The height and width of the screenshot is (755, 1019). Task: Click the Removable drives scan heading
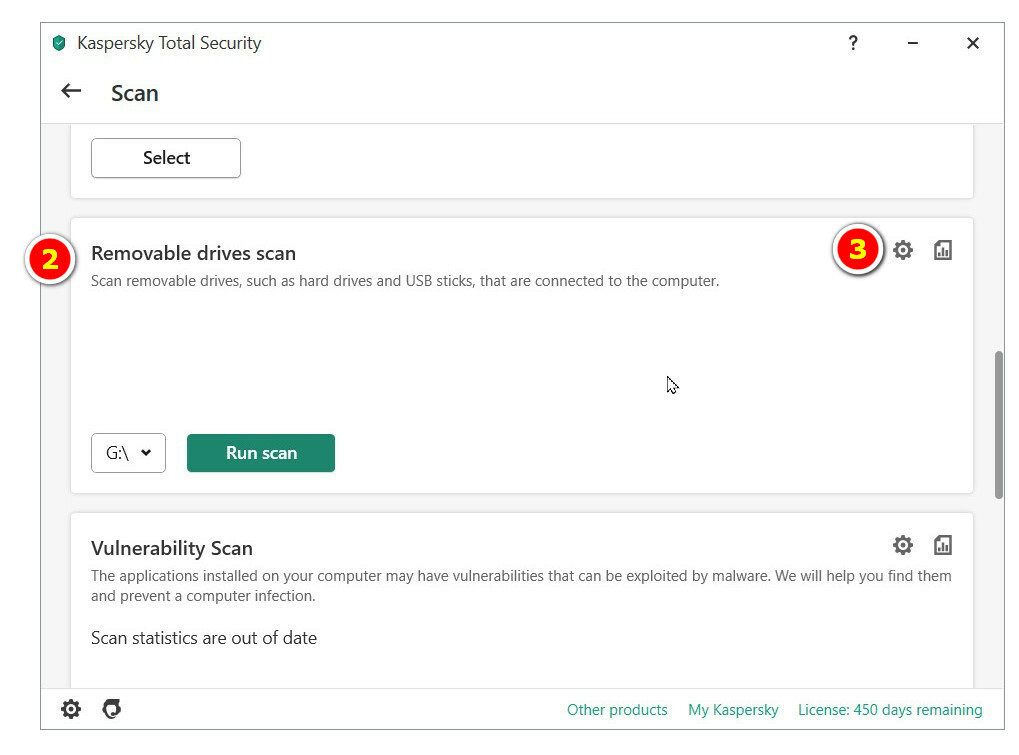193,253
